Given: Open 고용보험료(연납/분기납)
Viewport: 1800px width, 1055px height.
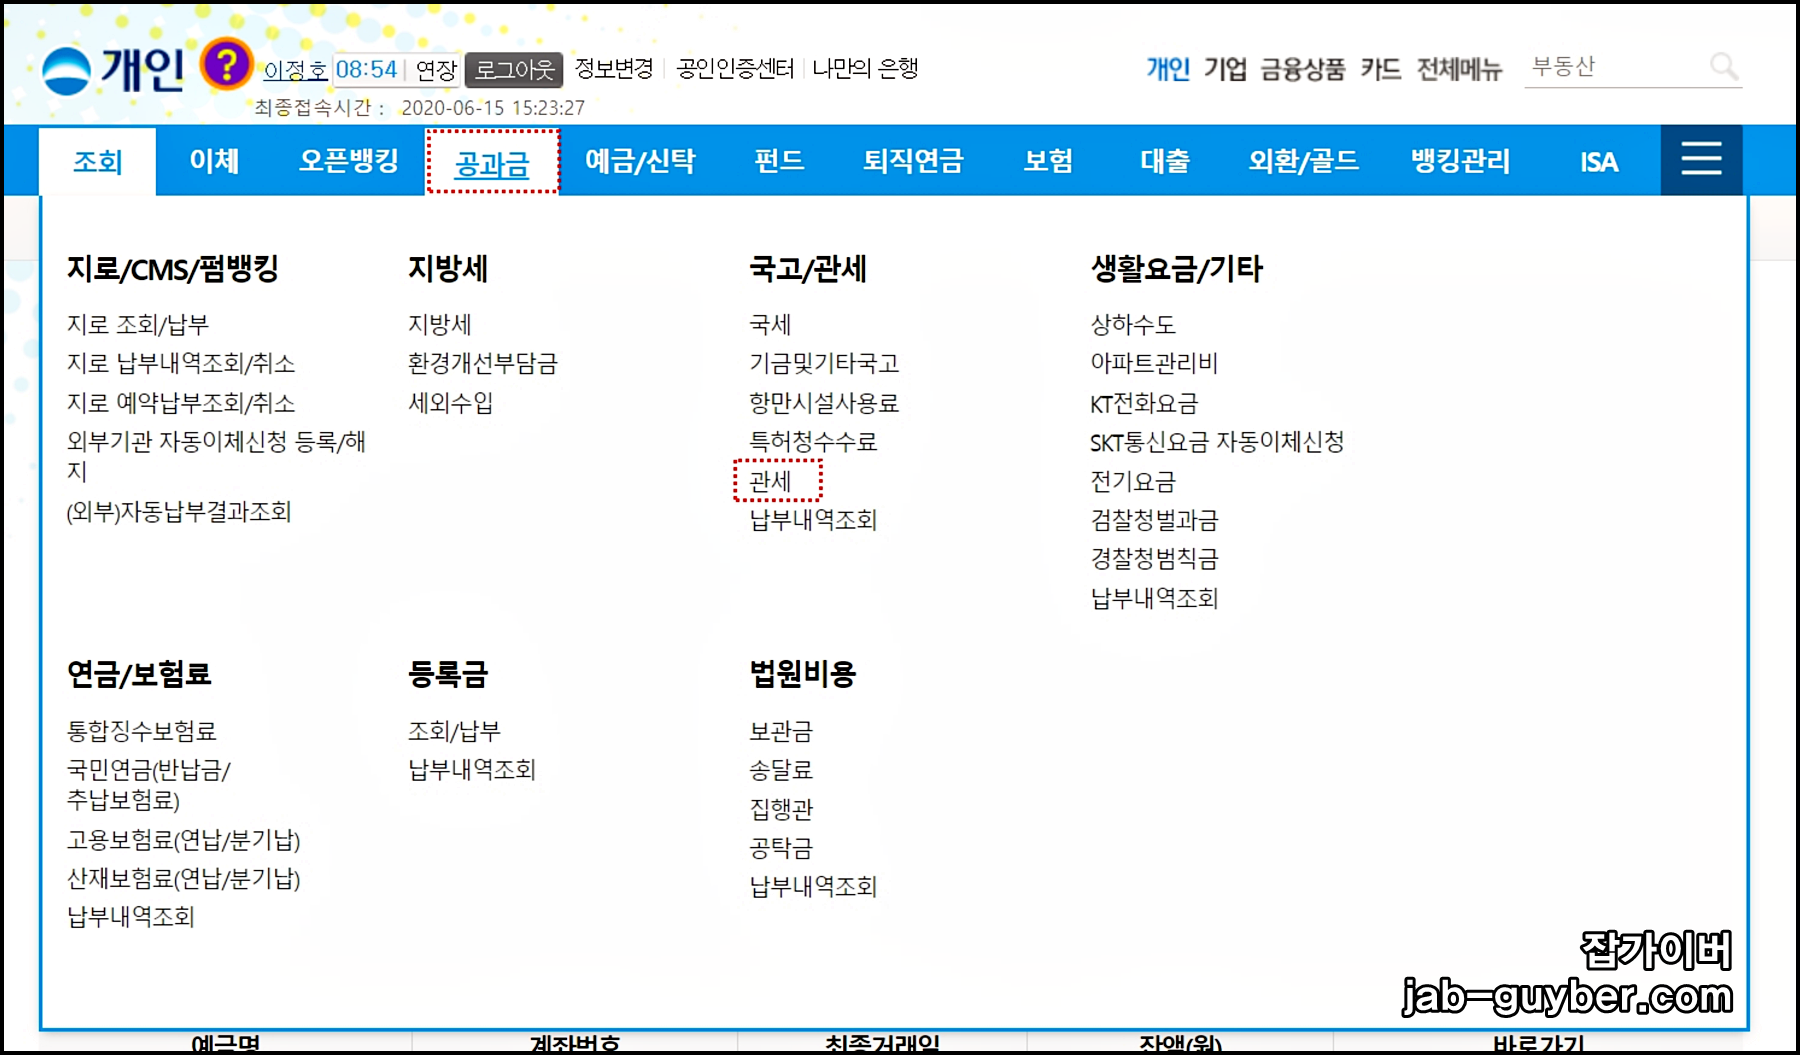Looking at the screenshot, I should point(184,840).
